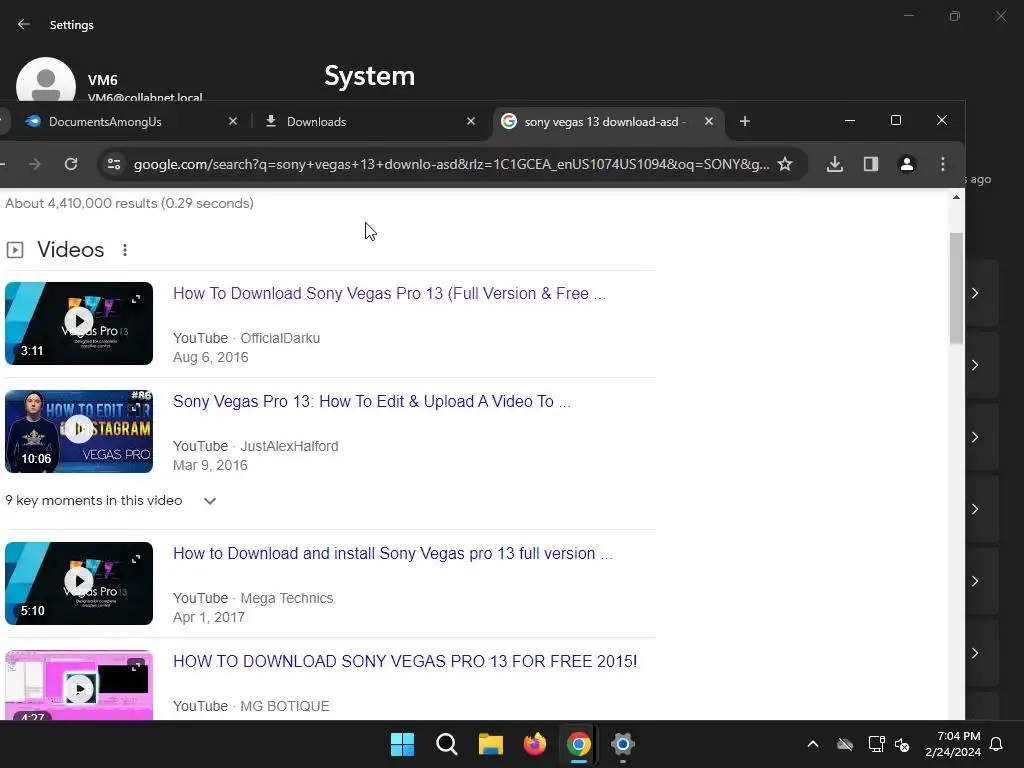Screen dimensions: 1024x768
Task: Select the sony vegas 13 download-asd tab
Action: 601,121
